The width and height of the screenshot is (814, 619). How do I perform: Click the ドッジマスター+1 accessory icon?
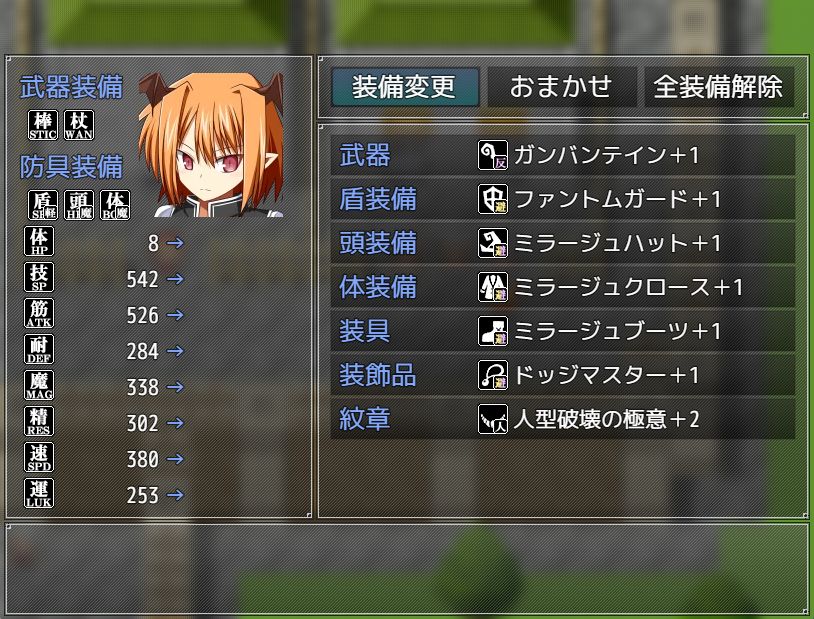[x=493, y=374]
